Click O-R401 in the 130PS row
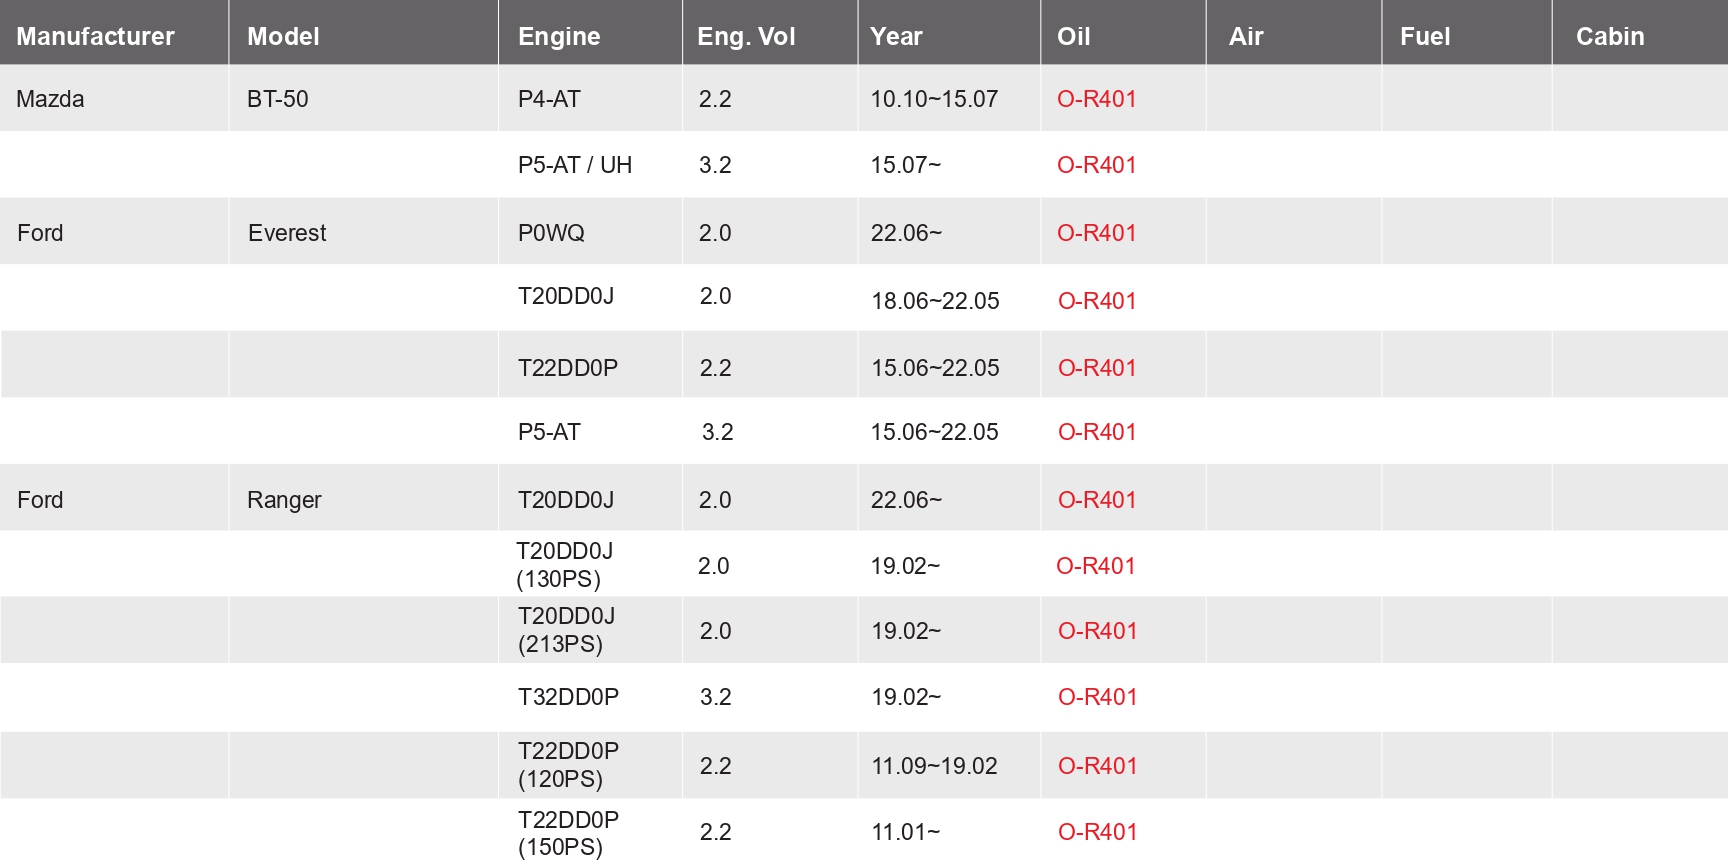This screenshot has width=1728, height=866. pos(1096,566)
